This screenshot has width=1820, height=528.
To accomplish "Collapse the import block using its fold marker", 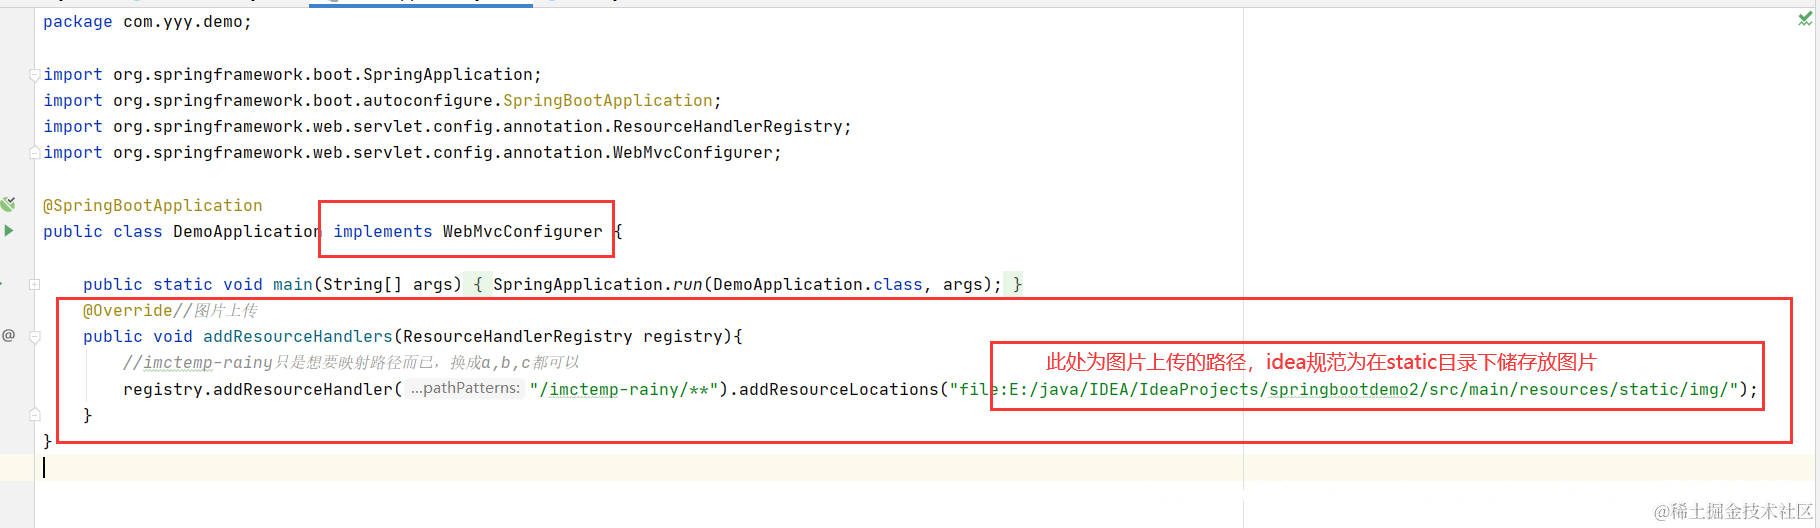I will point(35,74).
